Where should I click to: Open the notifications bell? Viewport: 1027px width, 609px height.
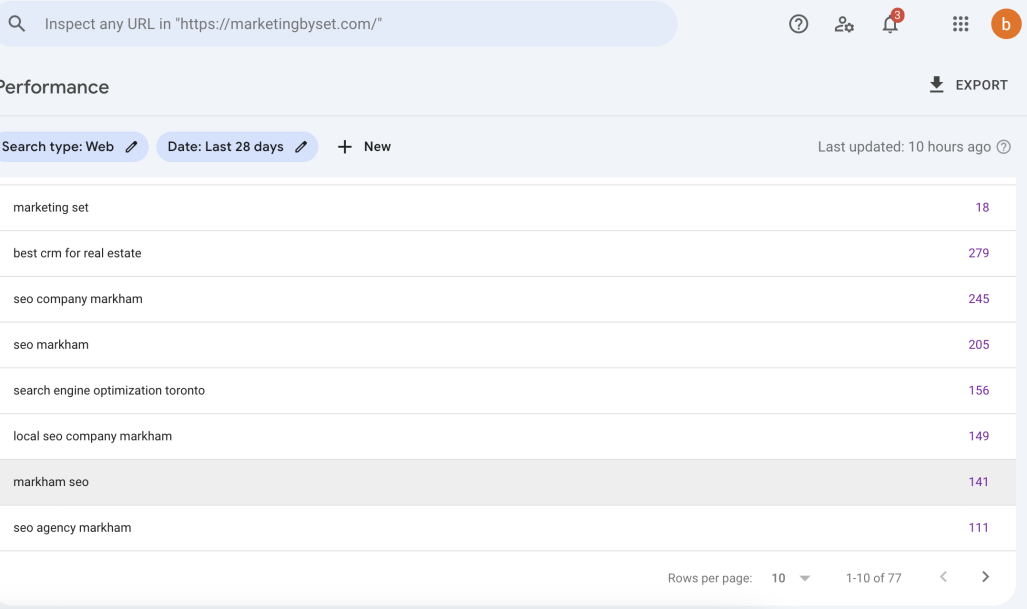[x=890, y=25]
